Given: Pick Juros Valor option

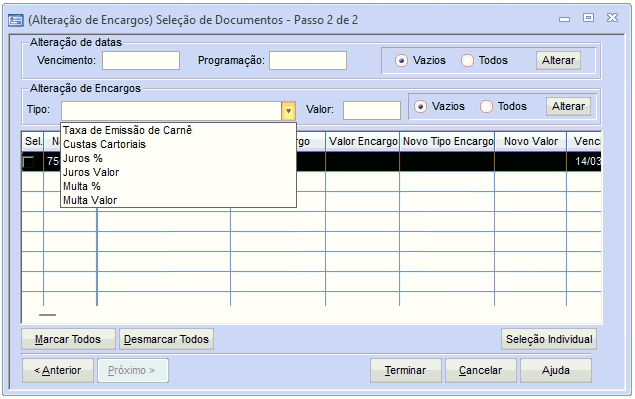Looking at the screenshot, I should (178, 173).
